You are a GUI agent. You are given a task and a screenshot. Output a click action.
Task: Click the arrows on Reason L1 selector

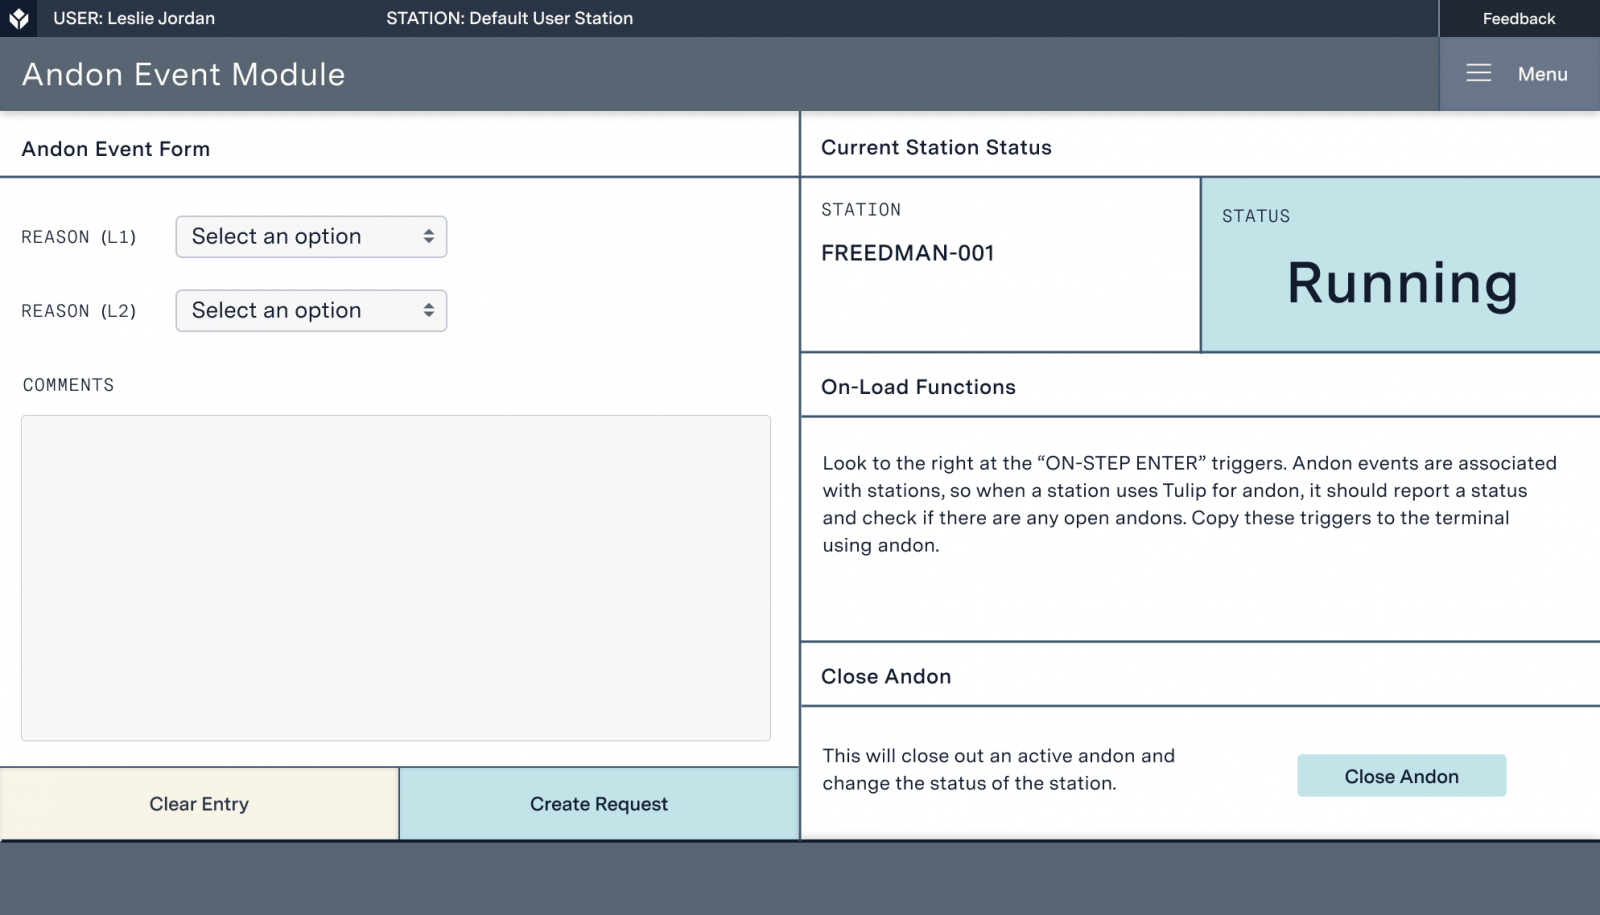point(428,237)
